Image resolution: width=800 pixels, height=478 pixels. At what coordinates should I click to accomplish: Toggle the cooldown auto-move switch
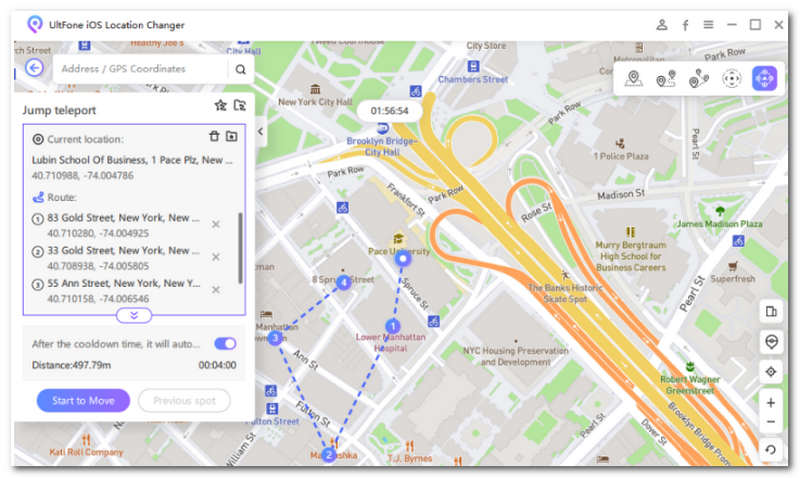click(225, 344)
